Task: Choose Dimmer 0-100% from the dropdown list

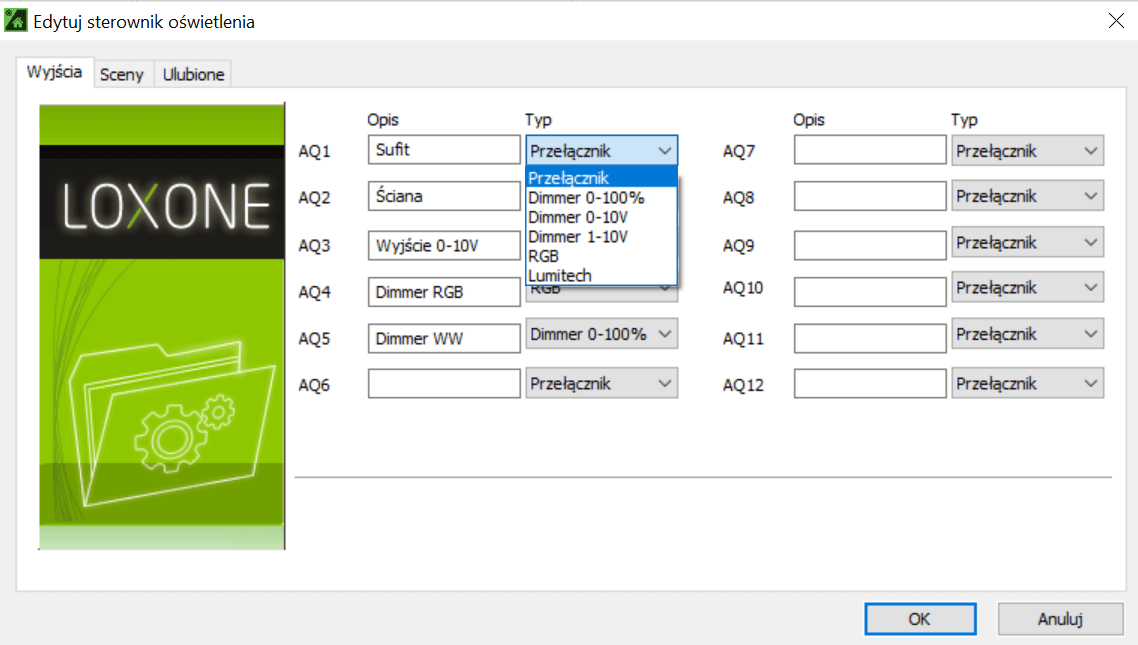Action: click(586, 198)
